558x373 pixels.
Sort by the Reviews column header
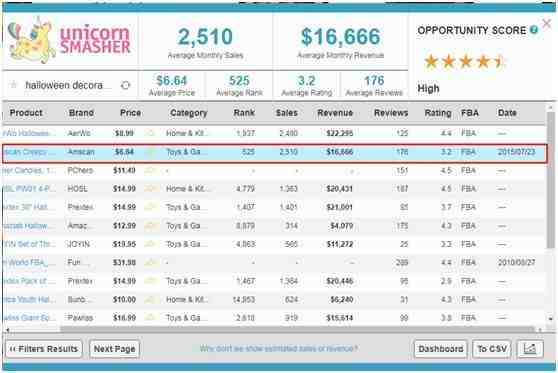391,113
